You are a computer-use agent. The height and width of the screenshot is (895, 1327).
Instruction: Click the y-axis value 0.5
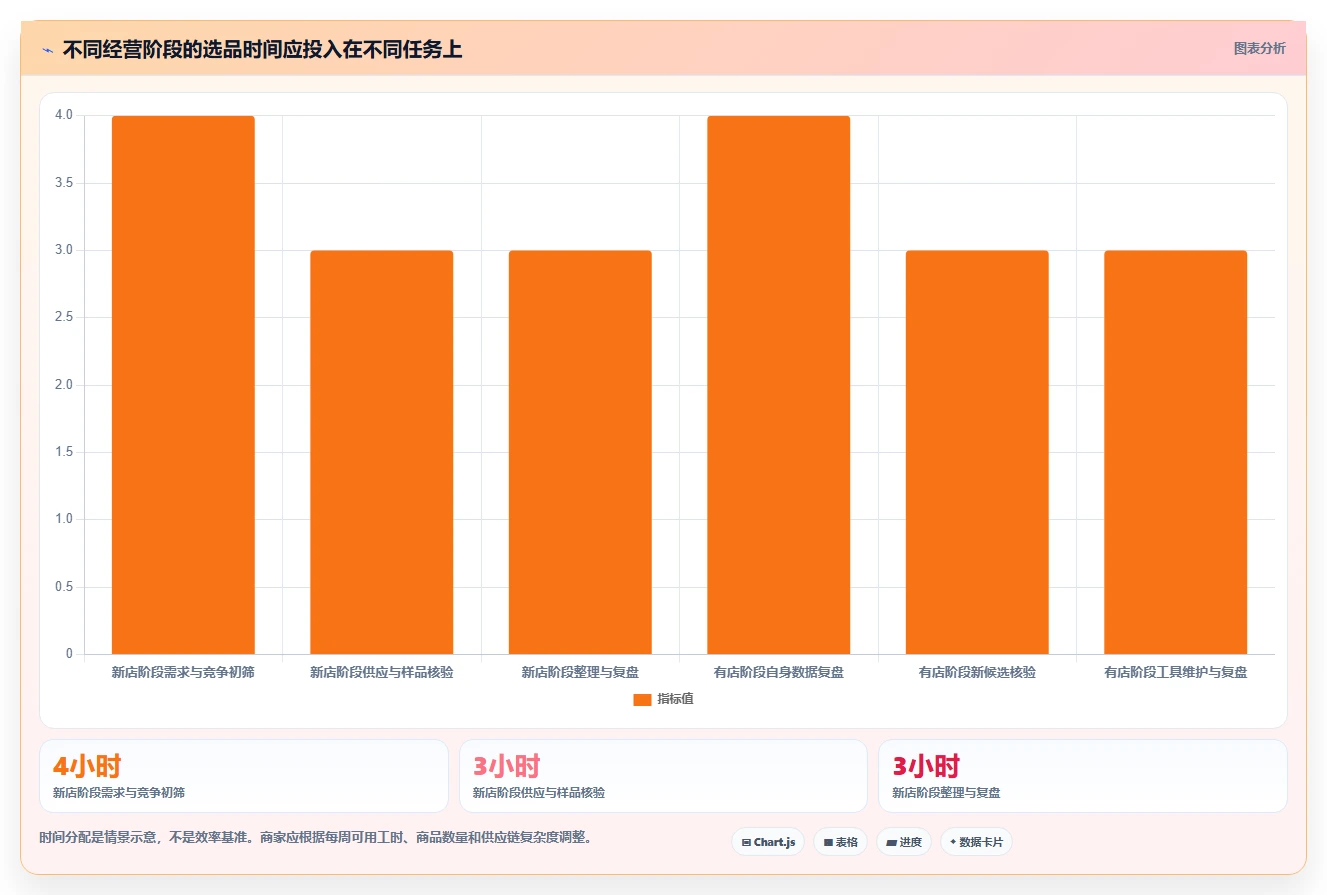[x=64, y=587]
